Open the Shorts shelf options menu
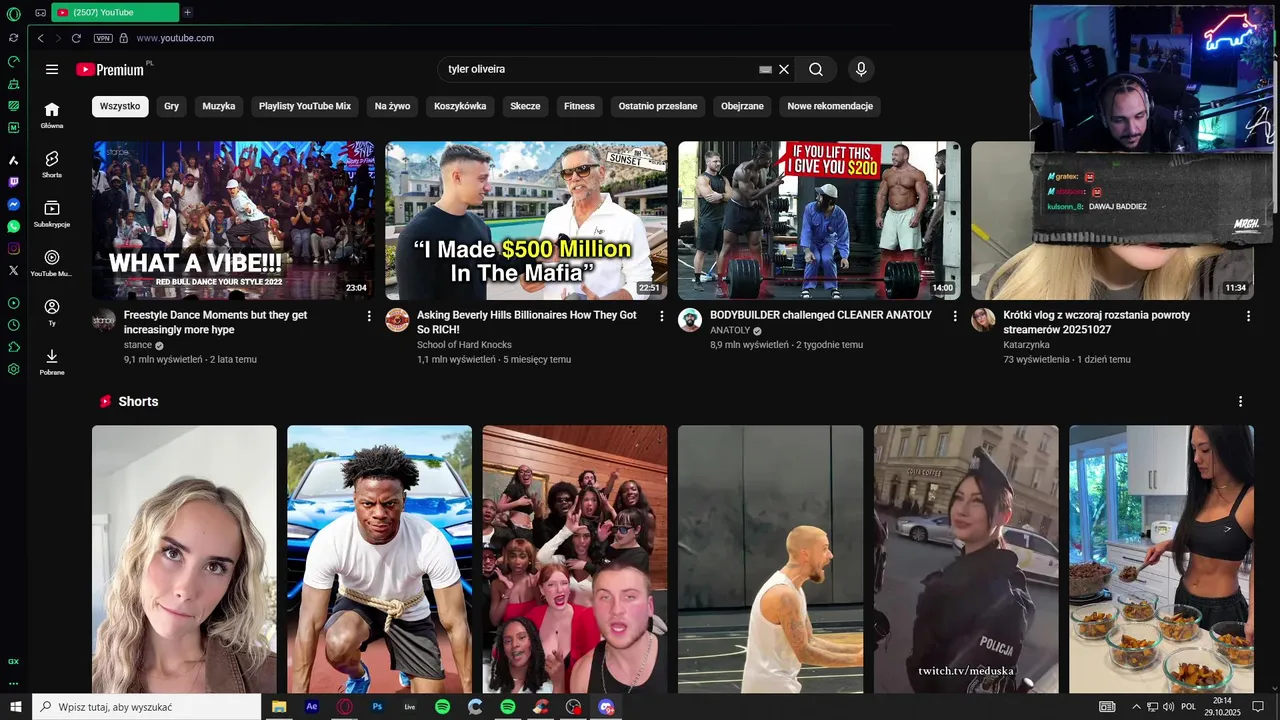This screenshot has height=720, width=1280. click(x=1241, y=401)
